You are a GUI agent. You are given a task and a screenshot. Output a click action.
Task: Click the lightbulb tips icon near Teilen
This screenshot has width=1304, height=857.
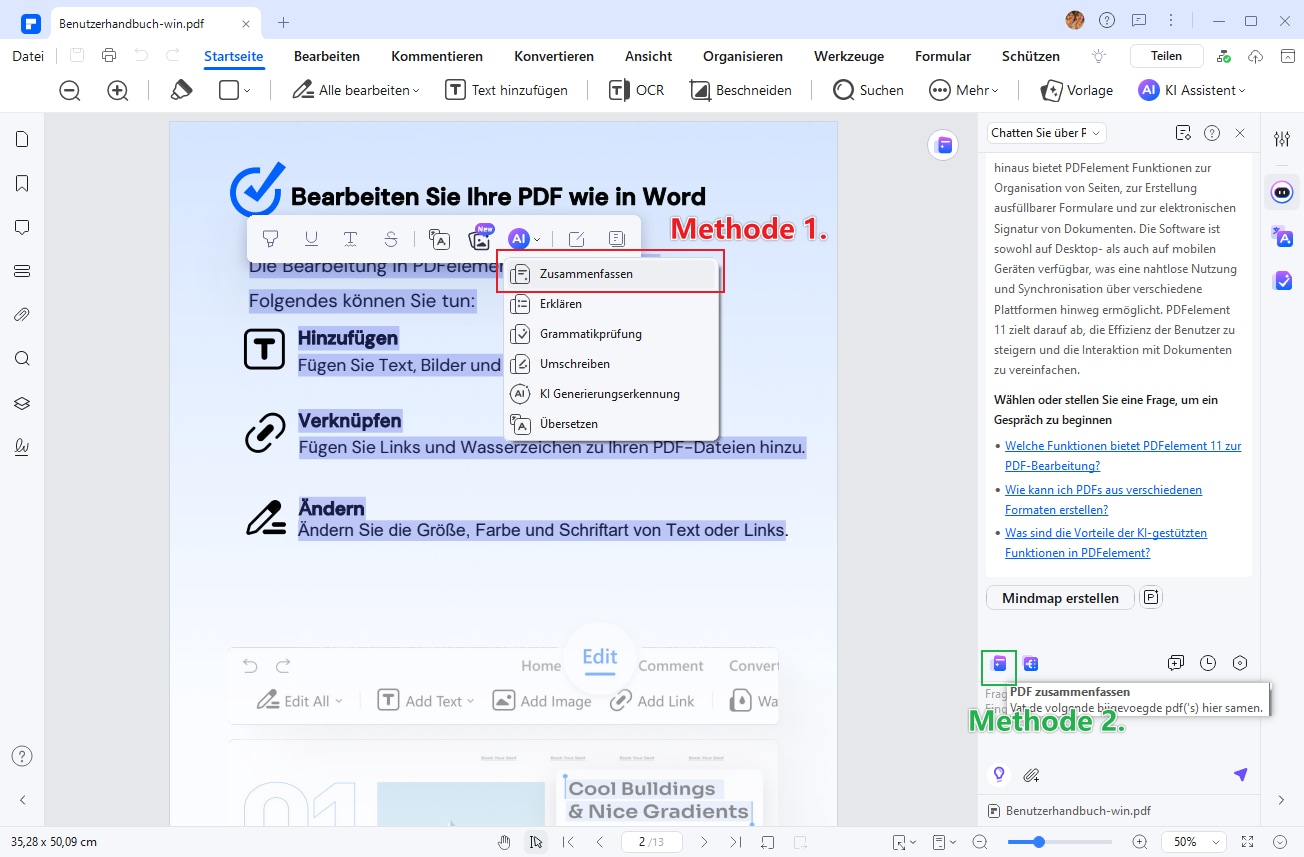coord(1099,56)
